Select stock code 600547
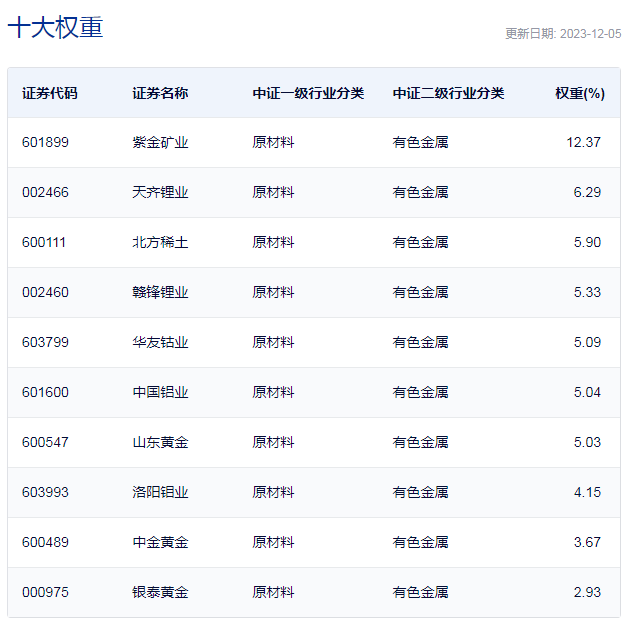 tap(45, 442)
